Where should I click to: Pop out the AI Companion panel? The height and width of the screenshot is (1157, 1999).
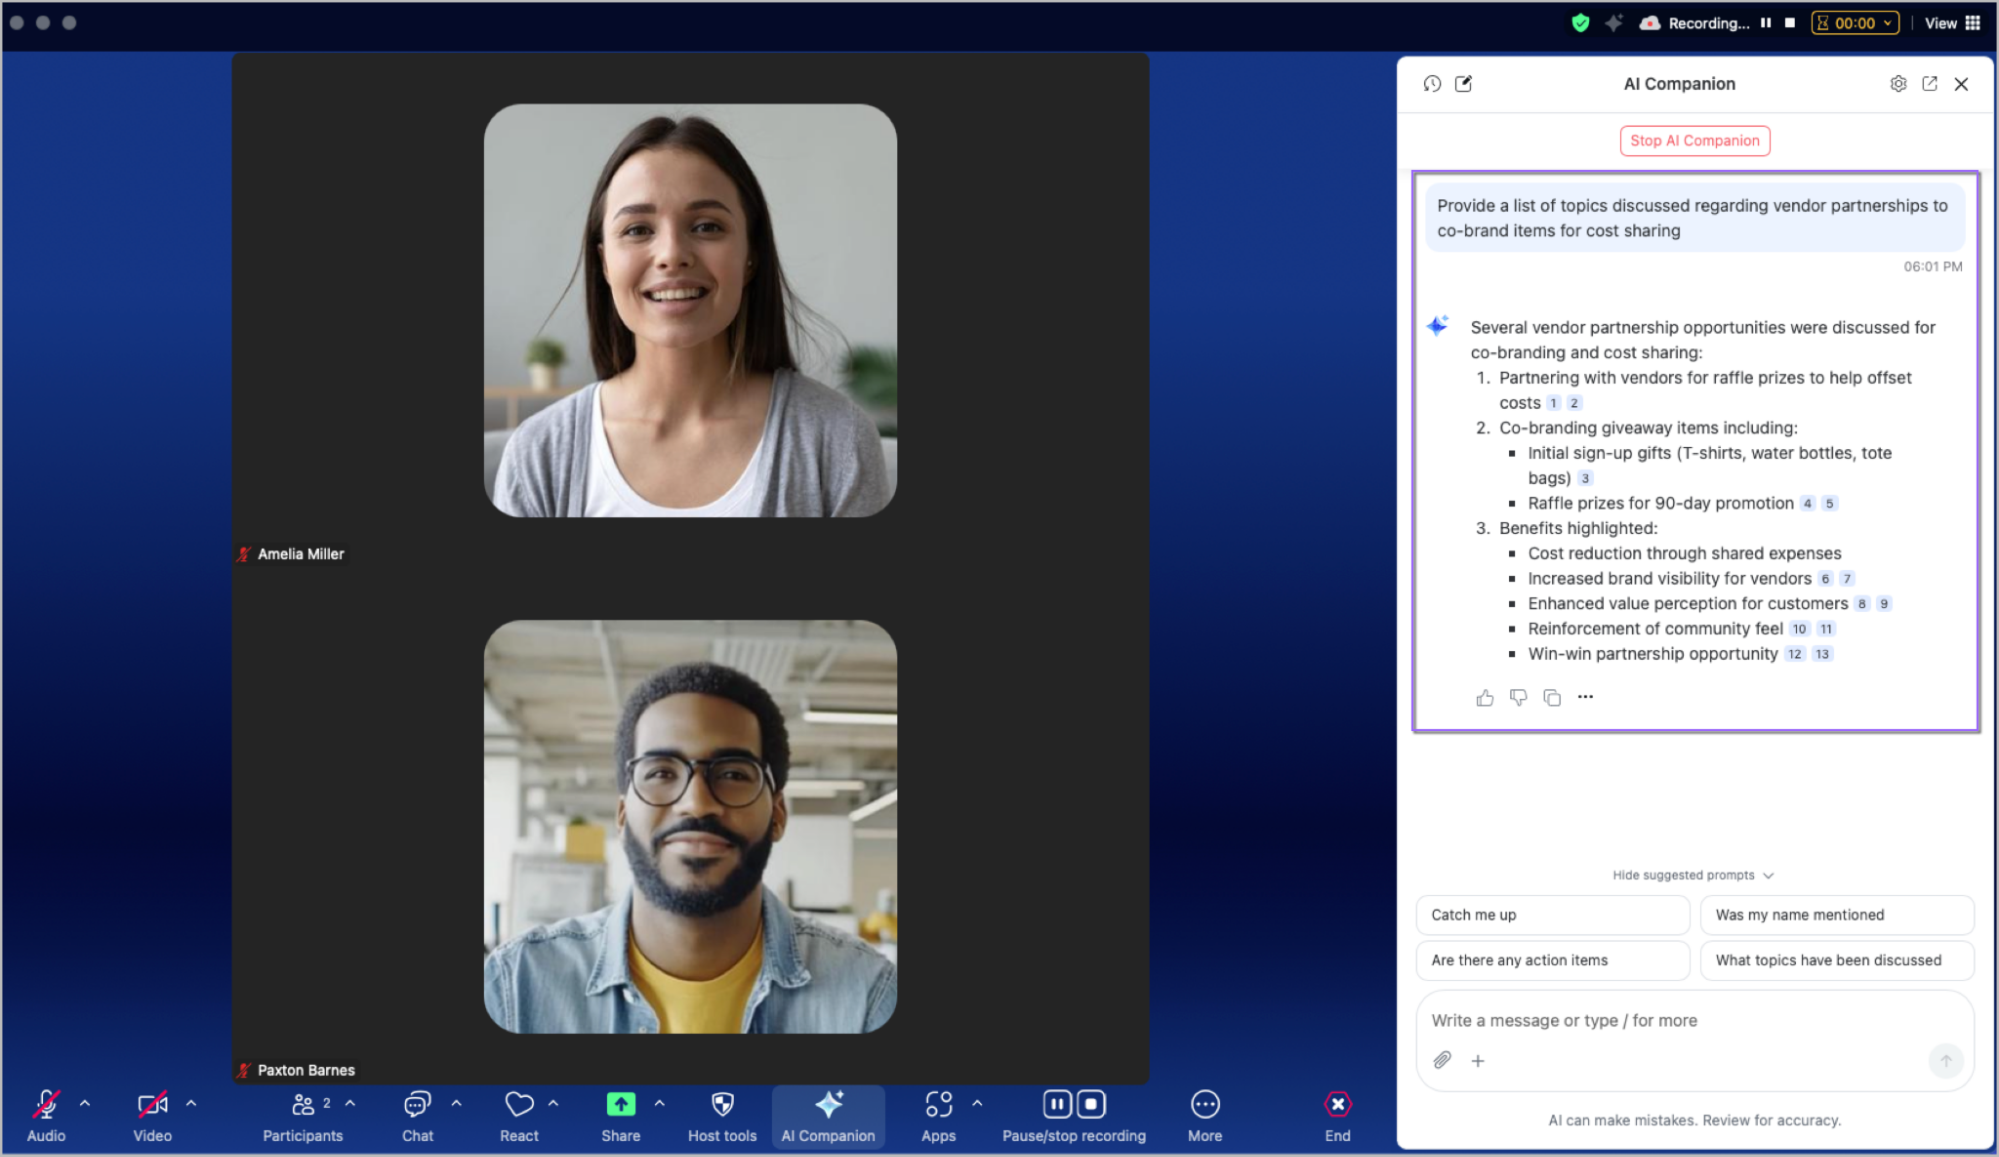pos(1930,84)
